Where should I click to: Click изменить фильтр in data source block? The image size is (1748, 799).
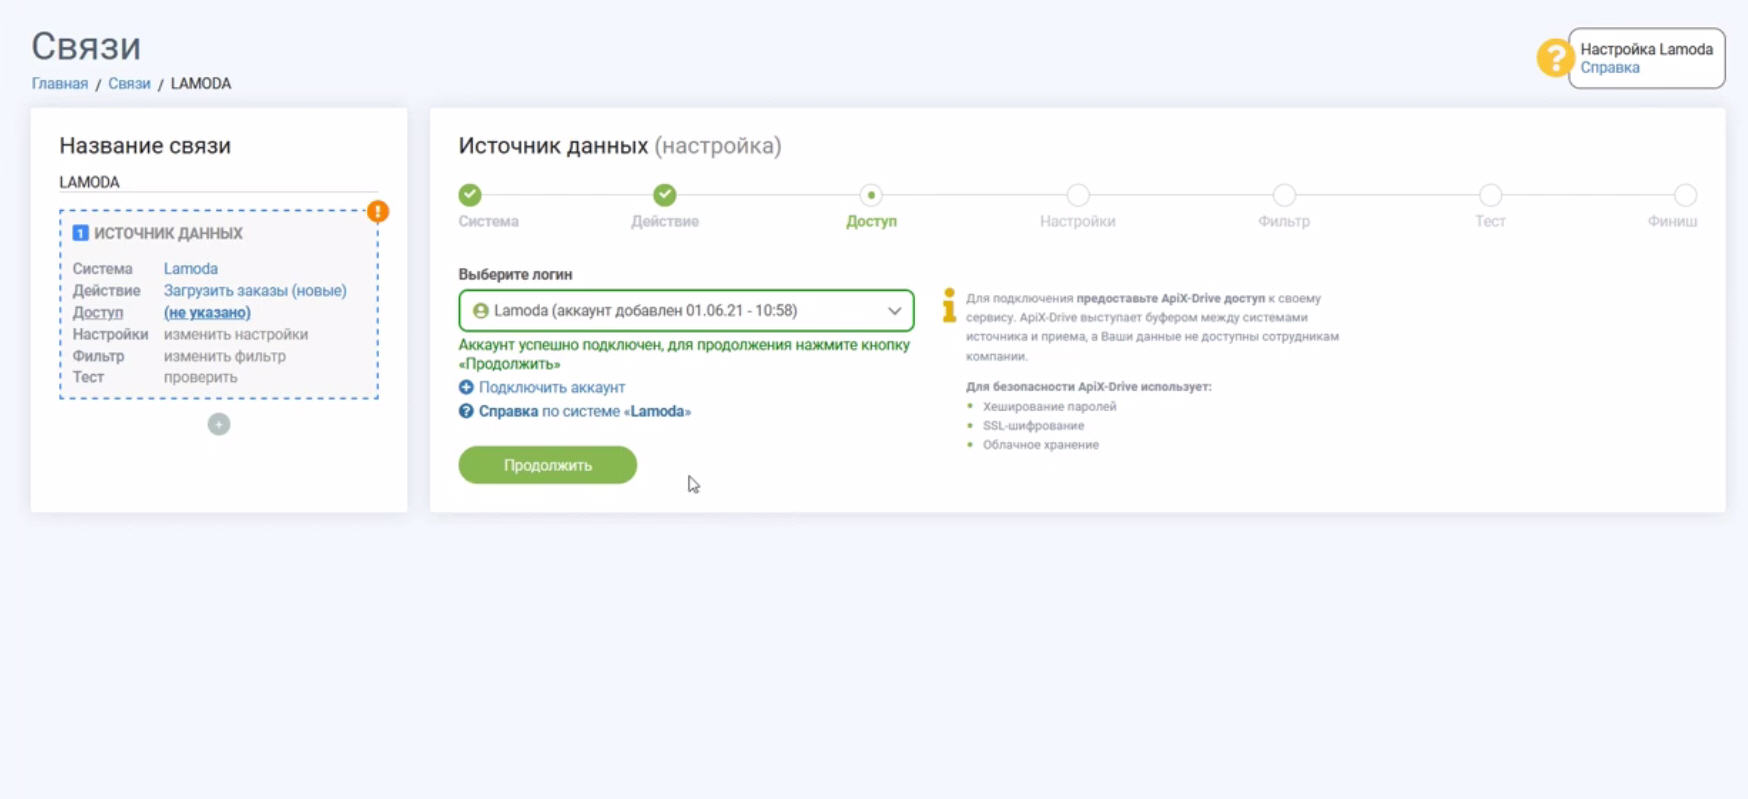point(225,356)
